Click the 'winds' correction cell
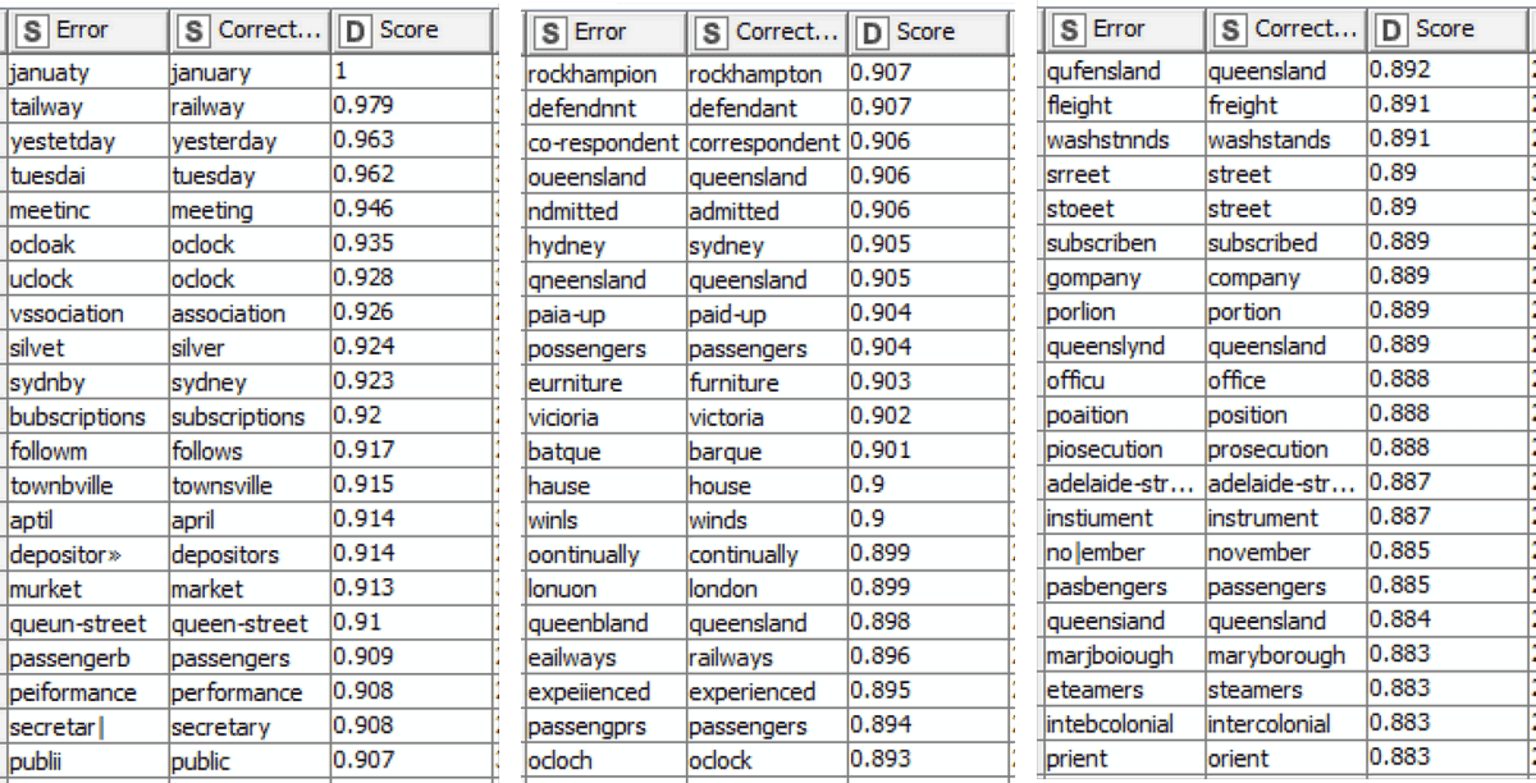The image size is (1536, 783). [767, 520]
